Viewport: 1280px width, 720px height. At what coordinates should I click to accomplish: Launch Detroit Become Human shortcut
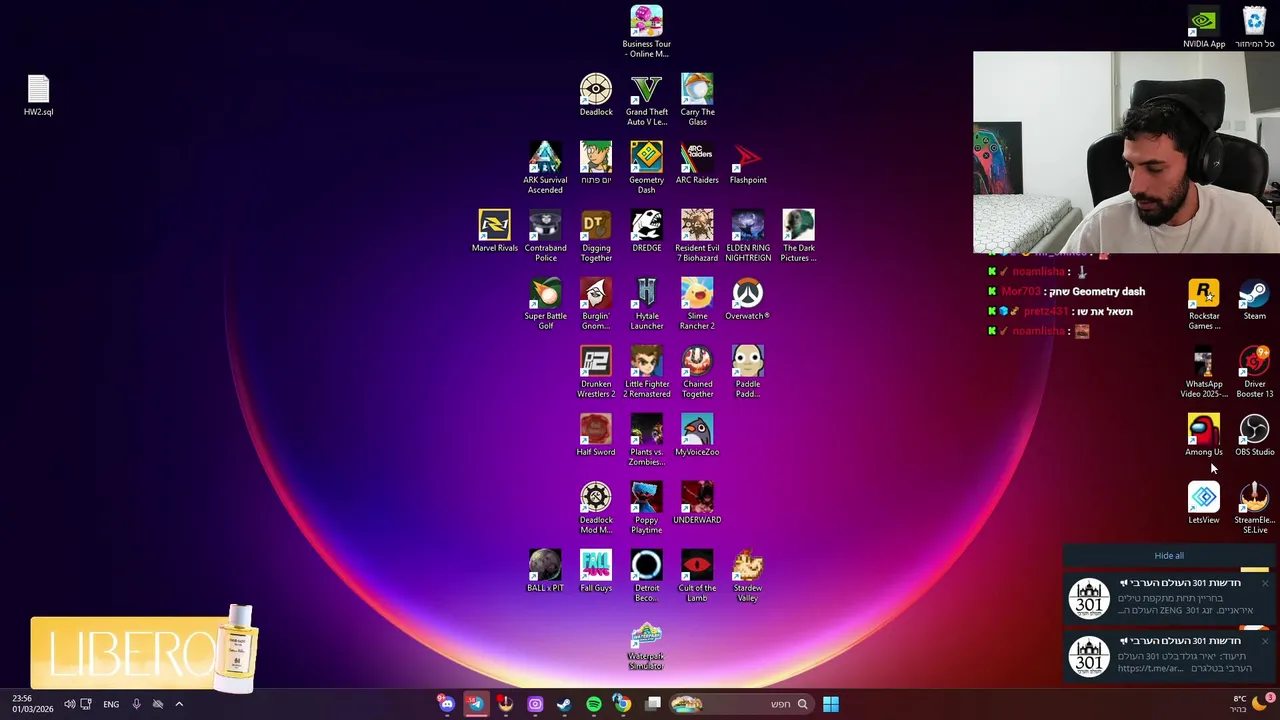[646, 575]
